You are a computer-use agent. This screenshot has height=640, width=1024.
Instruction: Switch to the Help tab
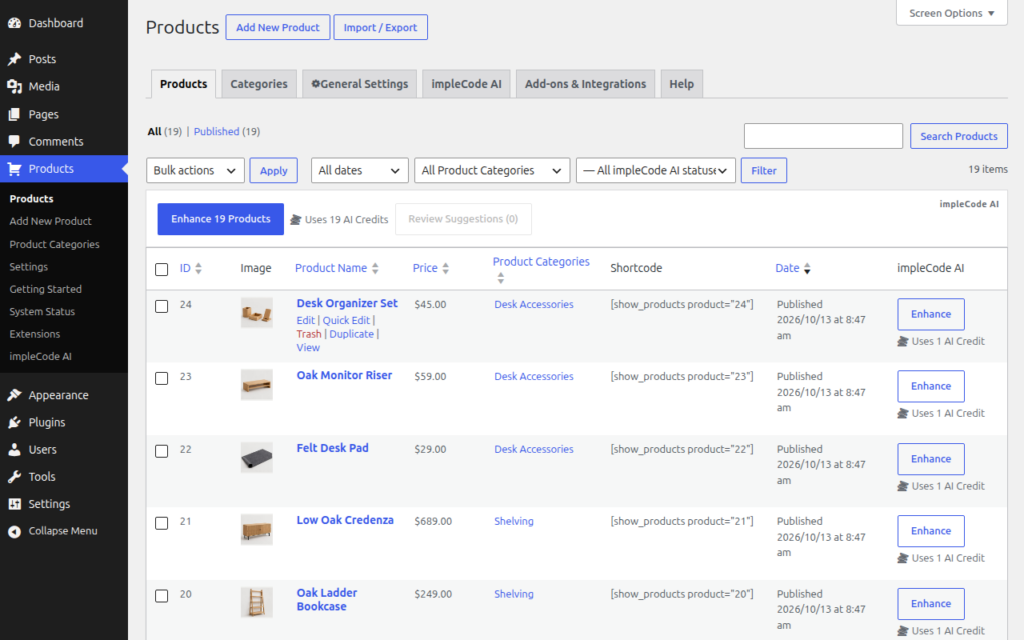pyautogui.click(x=681, y=84)
